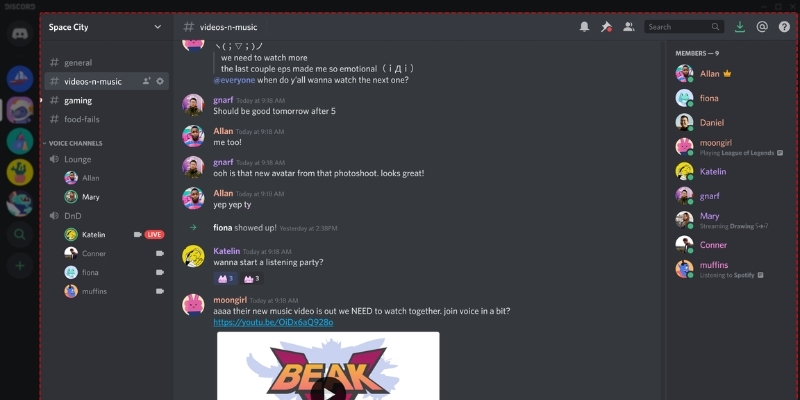Open the inbox mentions @ icon
Screen dimensions: 800x400
(762, 27)
